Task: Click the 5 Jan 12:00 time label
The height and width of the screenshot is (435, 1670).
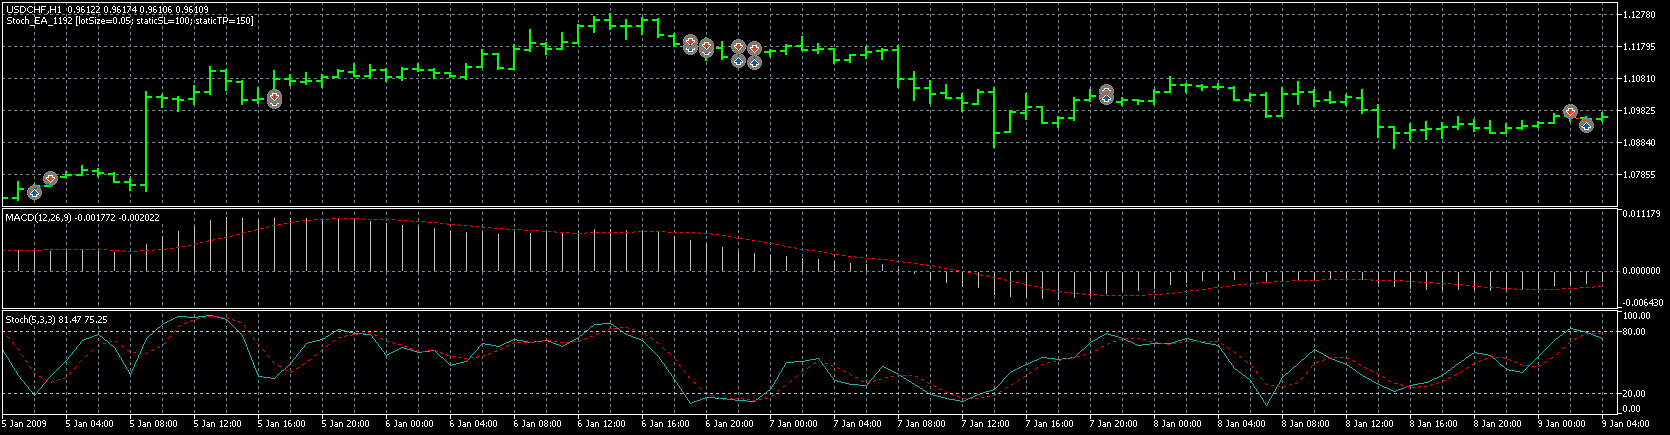Action: (218, 424)
